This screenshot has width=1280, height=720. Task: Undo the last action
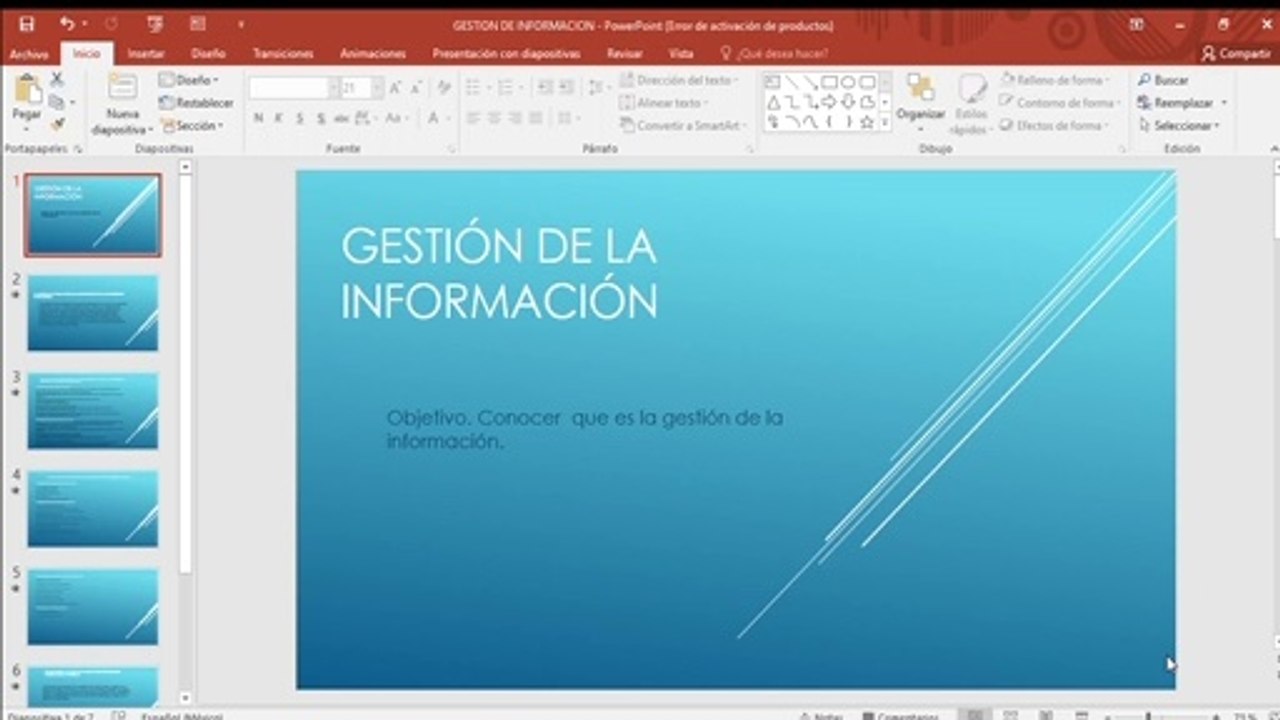[67, 24]
